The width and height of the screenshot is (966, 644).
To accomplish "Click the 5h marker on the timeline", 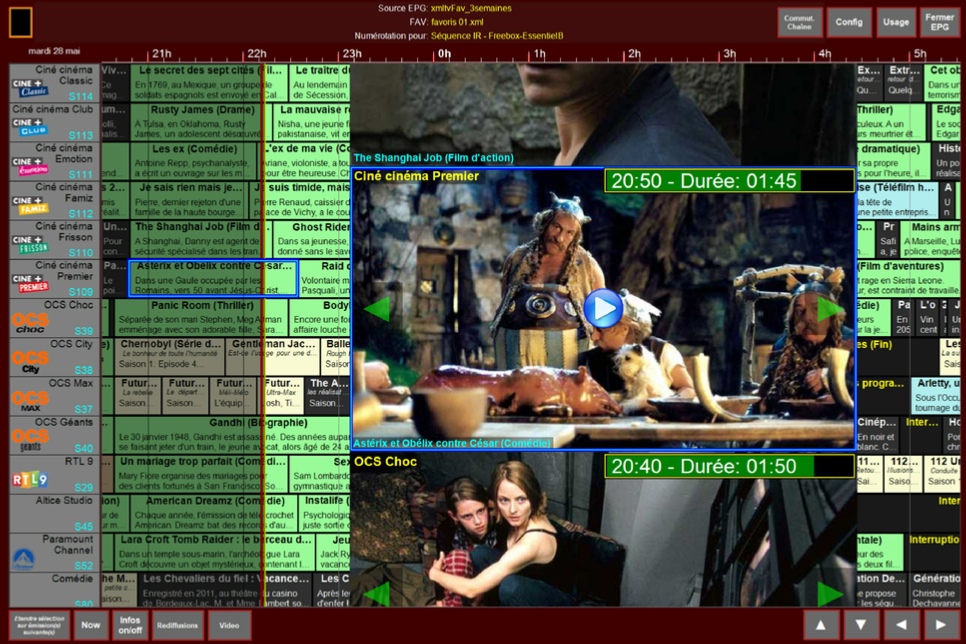I will pos(920,54).
